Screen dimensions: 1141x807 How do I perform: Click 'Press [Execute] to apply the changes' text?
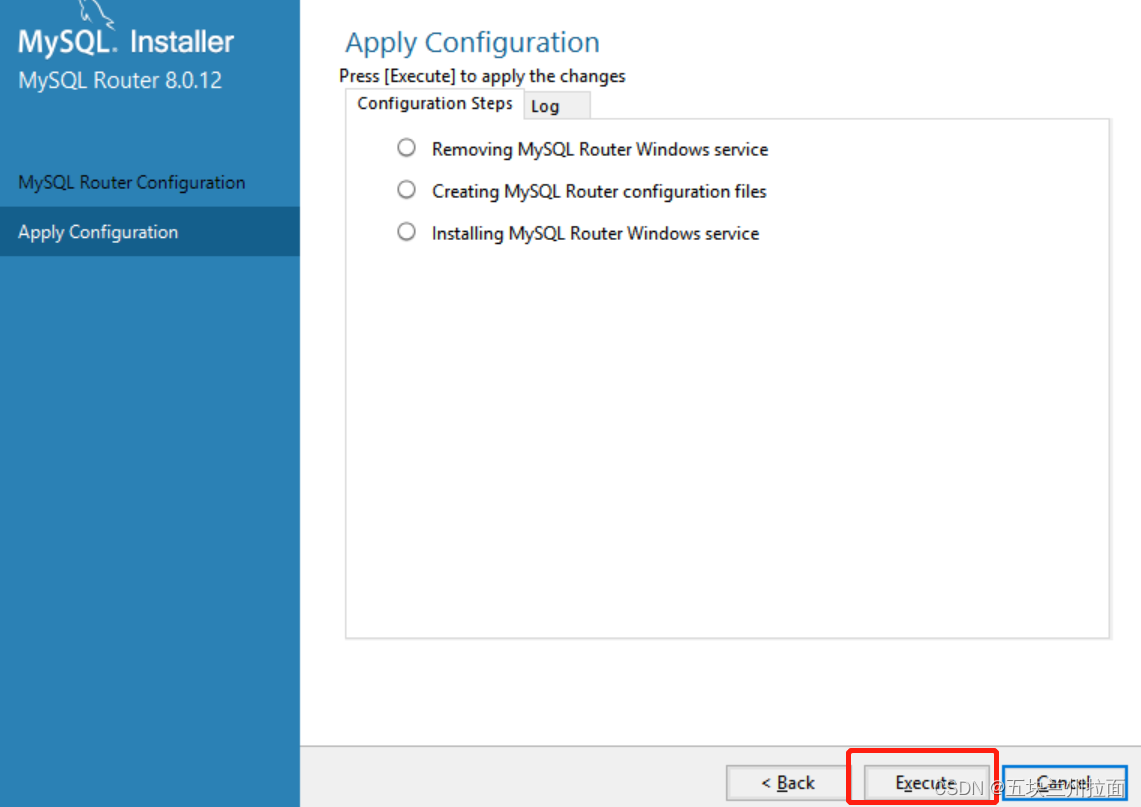click(482, 76)
